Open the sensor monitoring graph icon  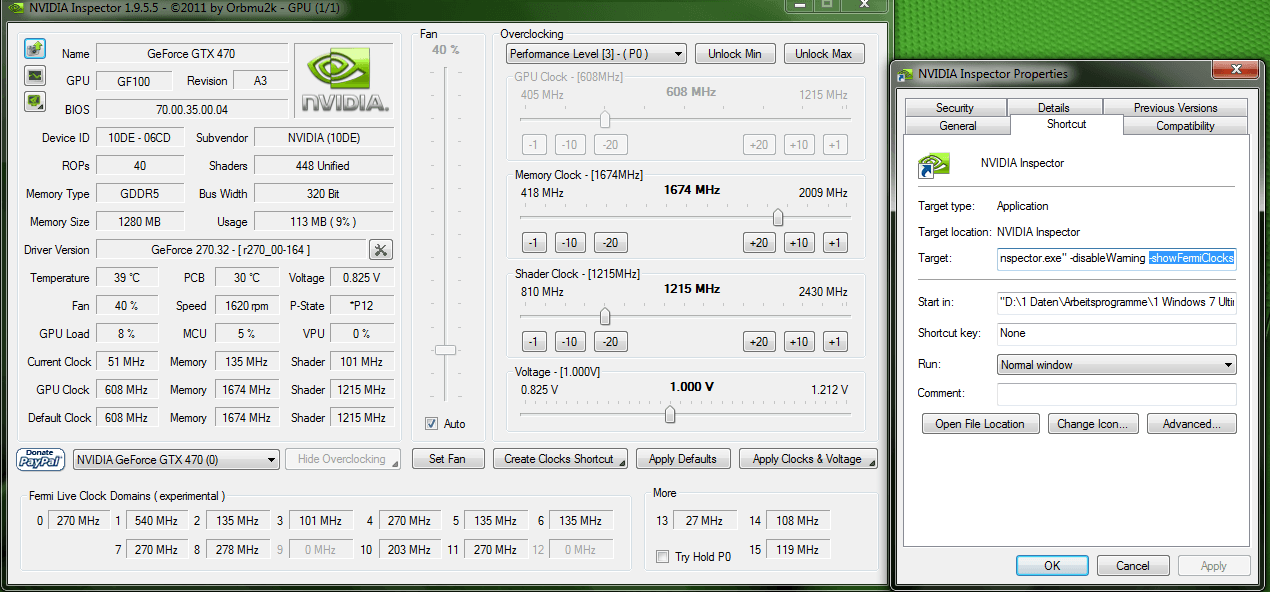coord(35,75)
